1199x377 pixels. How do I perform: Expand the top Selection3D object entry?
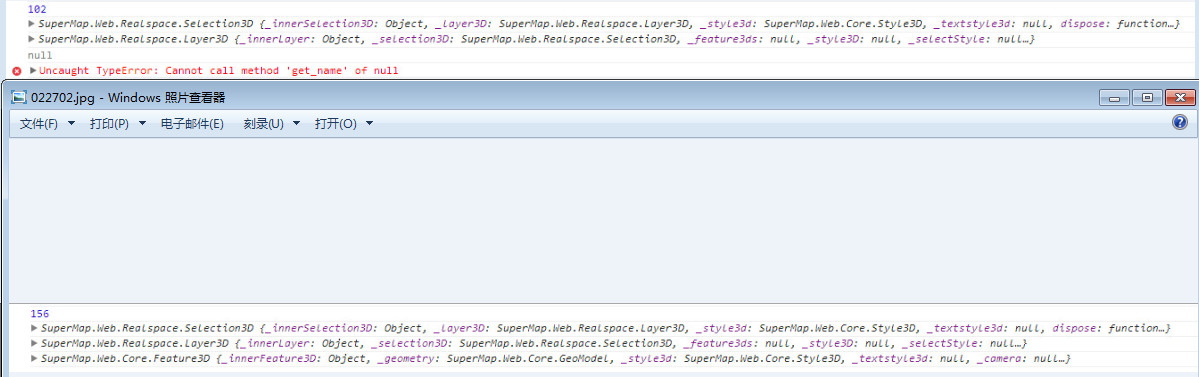pyautogui.click(x=31, y=24)
